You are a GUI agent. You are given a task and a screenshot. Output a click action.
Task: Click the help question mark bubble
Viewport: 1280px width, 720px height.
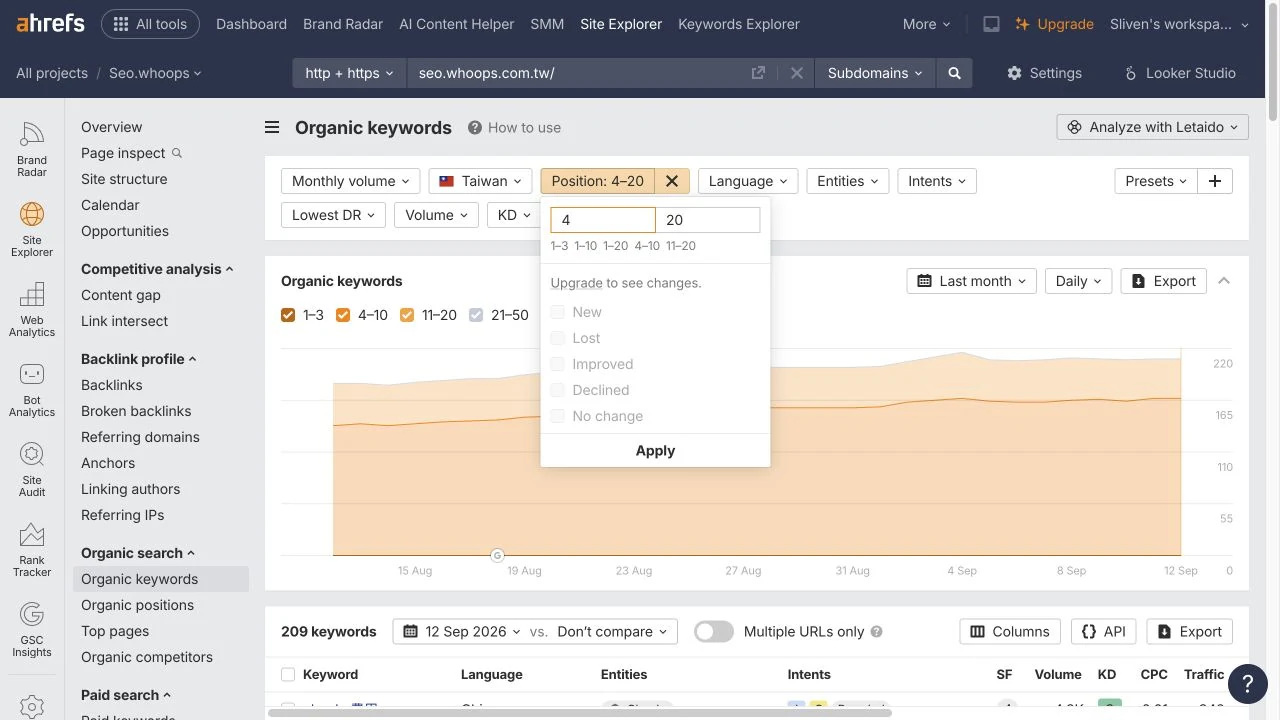pyautogui.click(x=1247, y=684)
